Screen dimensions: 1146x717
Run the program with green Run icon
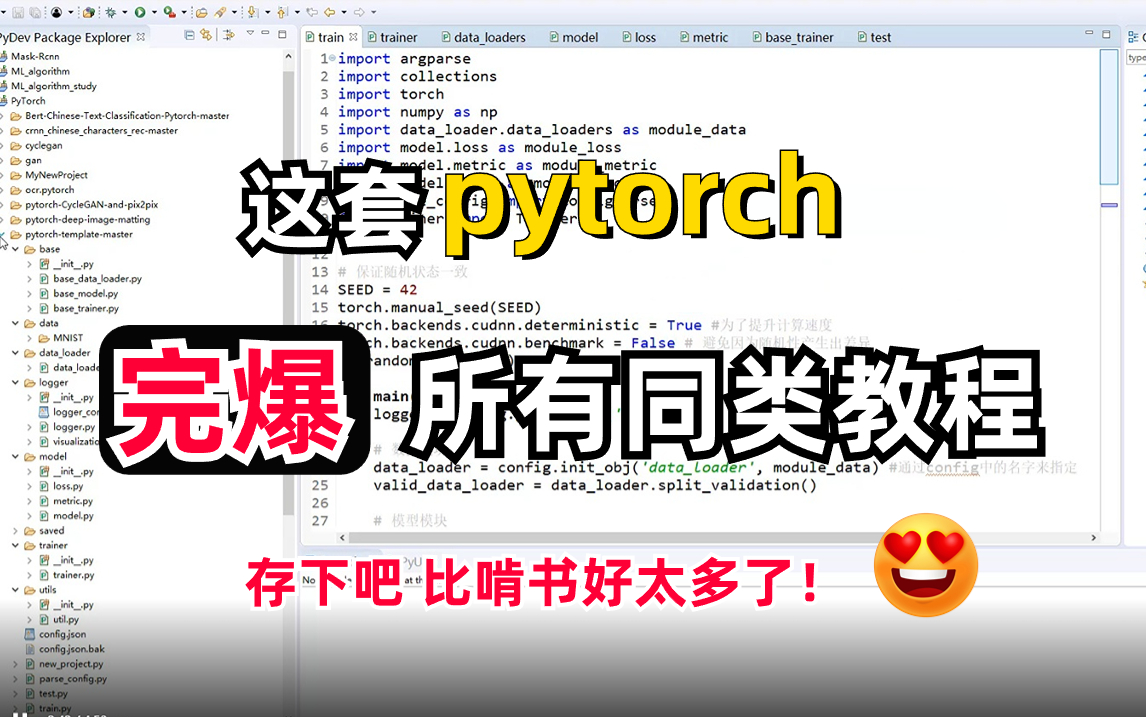(140, 12)
